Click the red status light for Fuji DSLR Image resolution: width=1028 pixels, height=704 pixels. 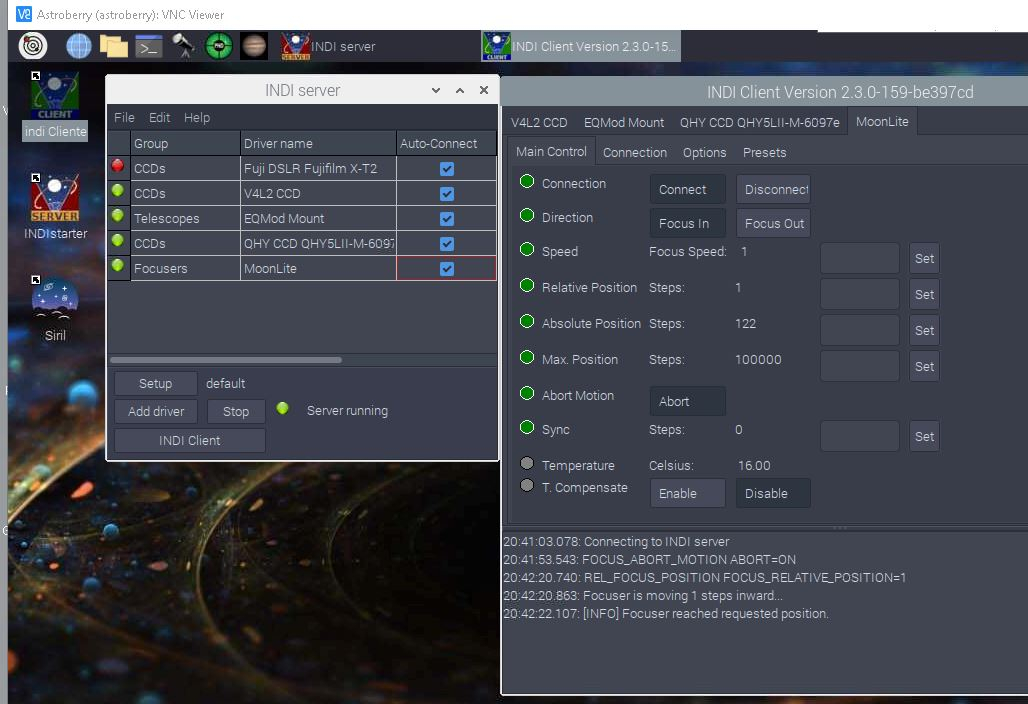pos(118,166)
